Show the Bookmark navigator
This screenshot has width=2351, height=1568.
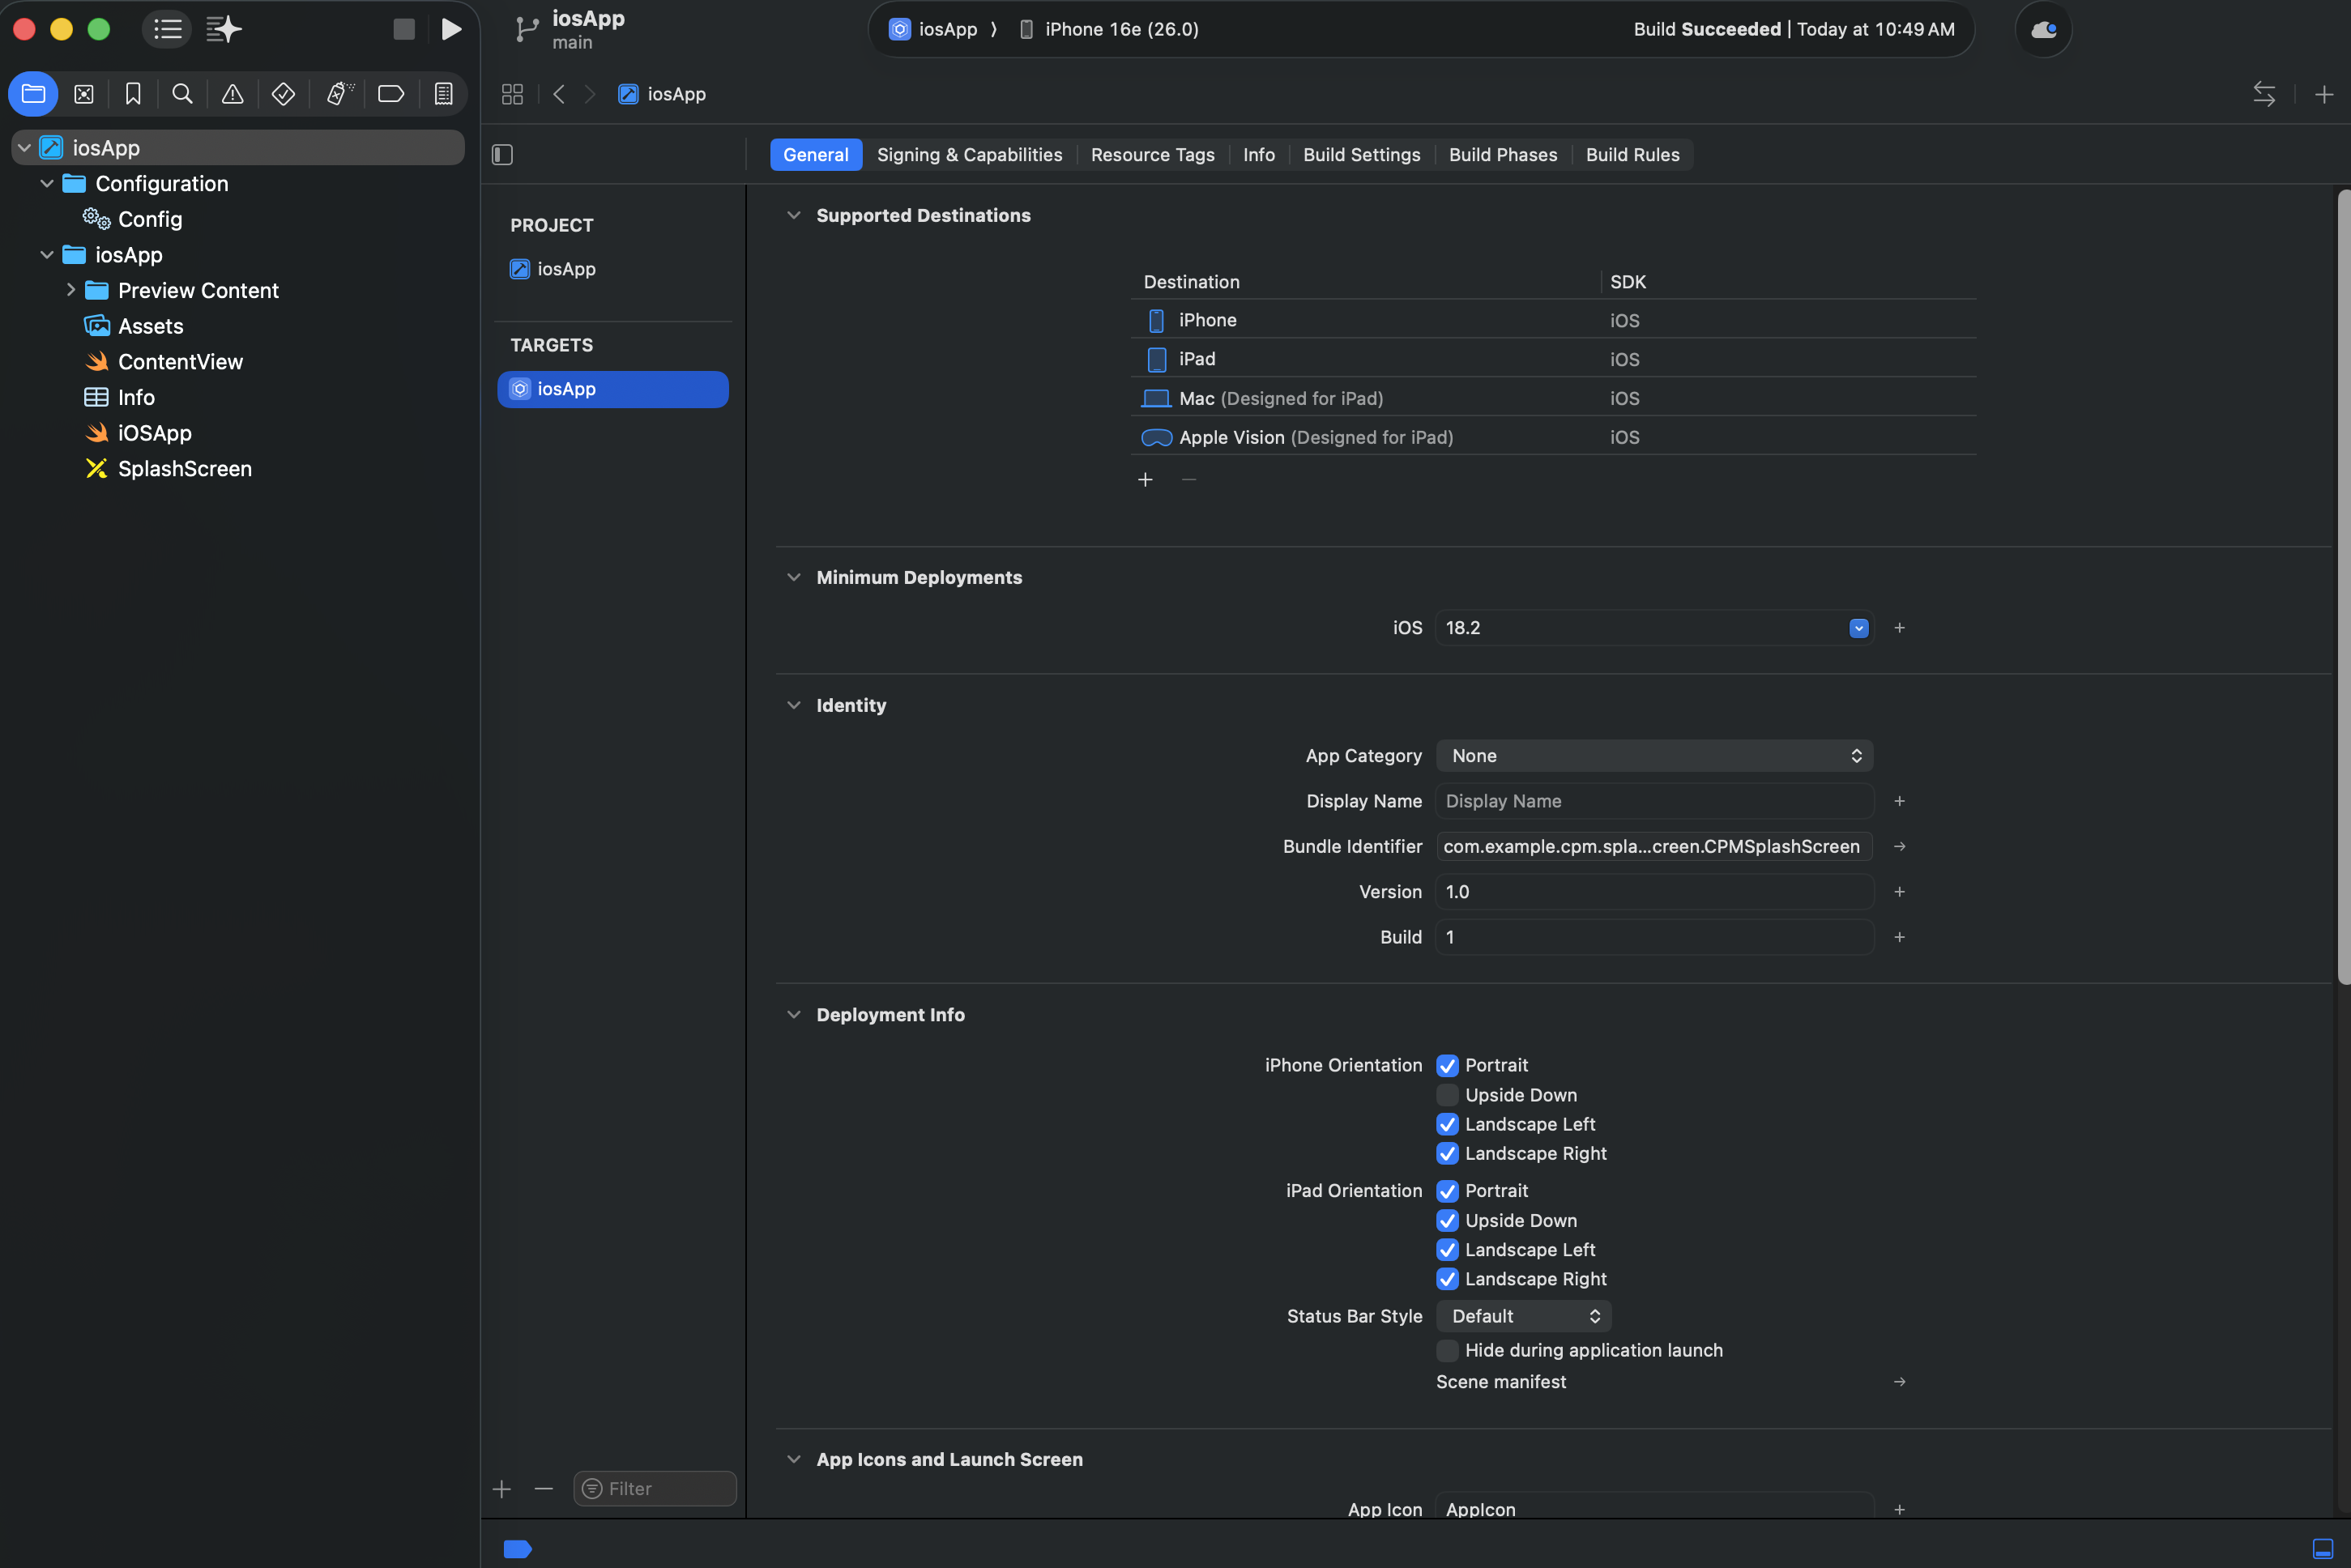(133, 94)
